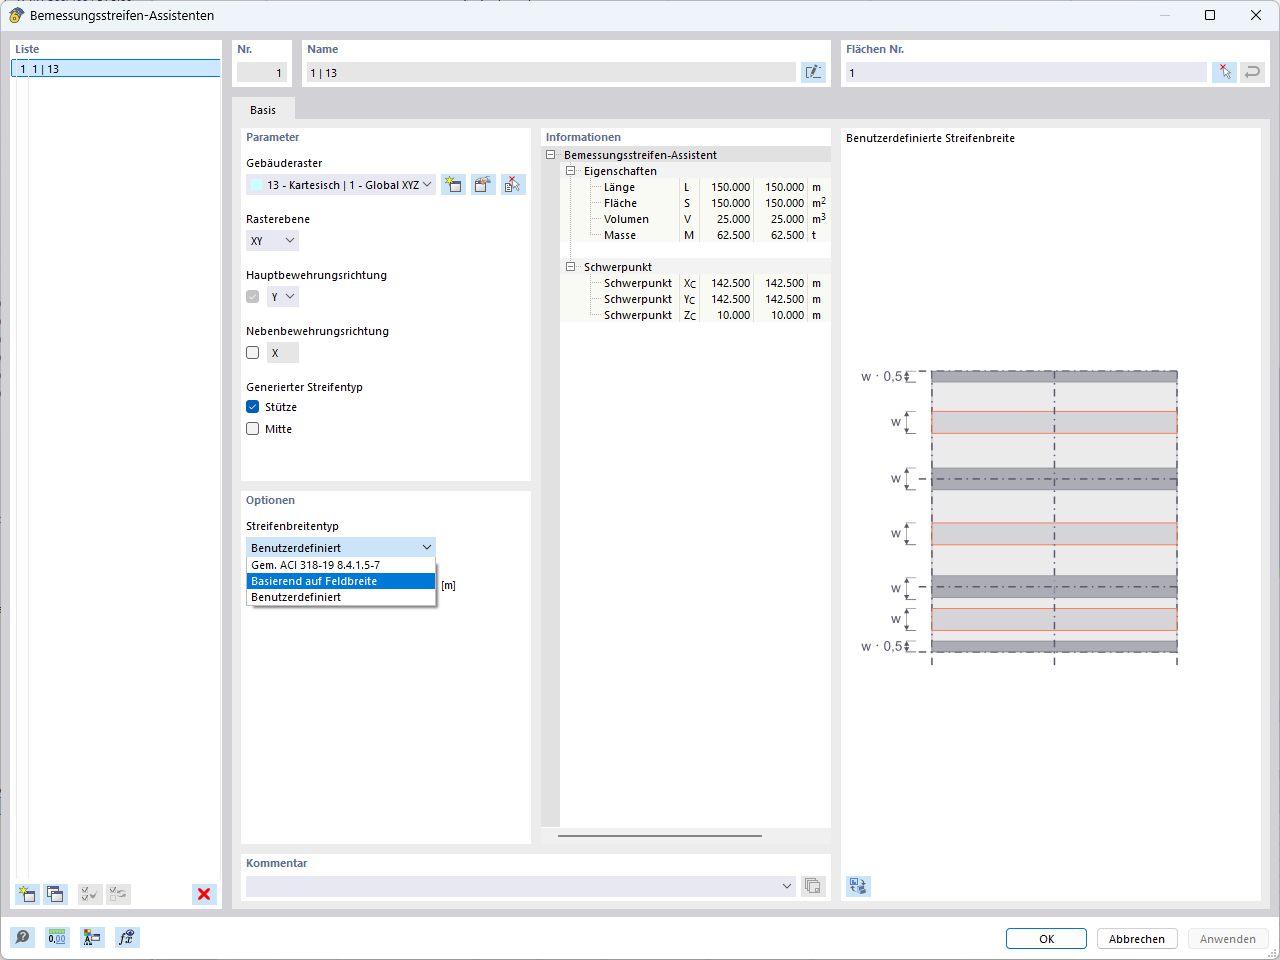Open the Hauptbewehrungsrichtung Y dropdown
This screenshot has height=960, width=1280.
coord(283,297)
